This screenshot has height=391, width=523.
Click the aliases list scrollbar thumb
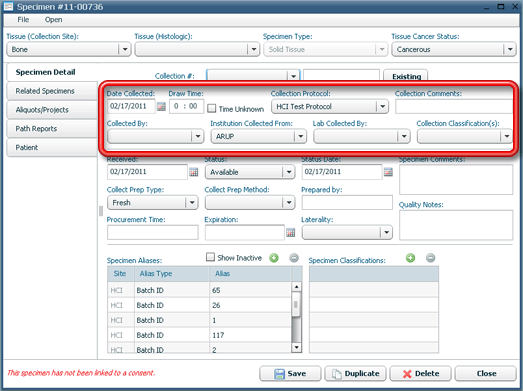[296, 305]
